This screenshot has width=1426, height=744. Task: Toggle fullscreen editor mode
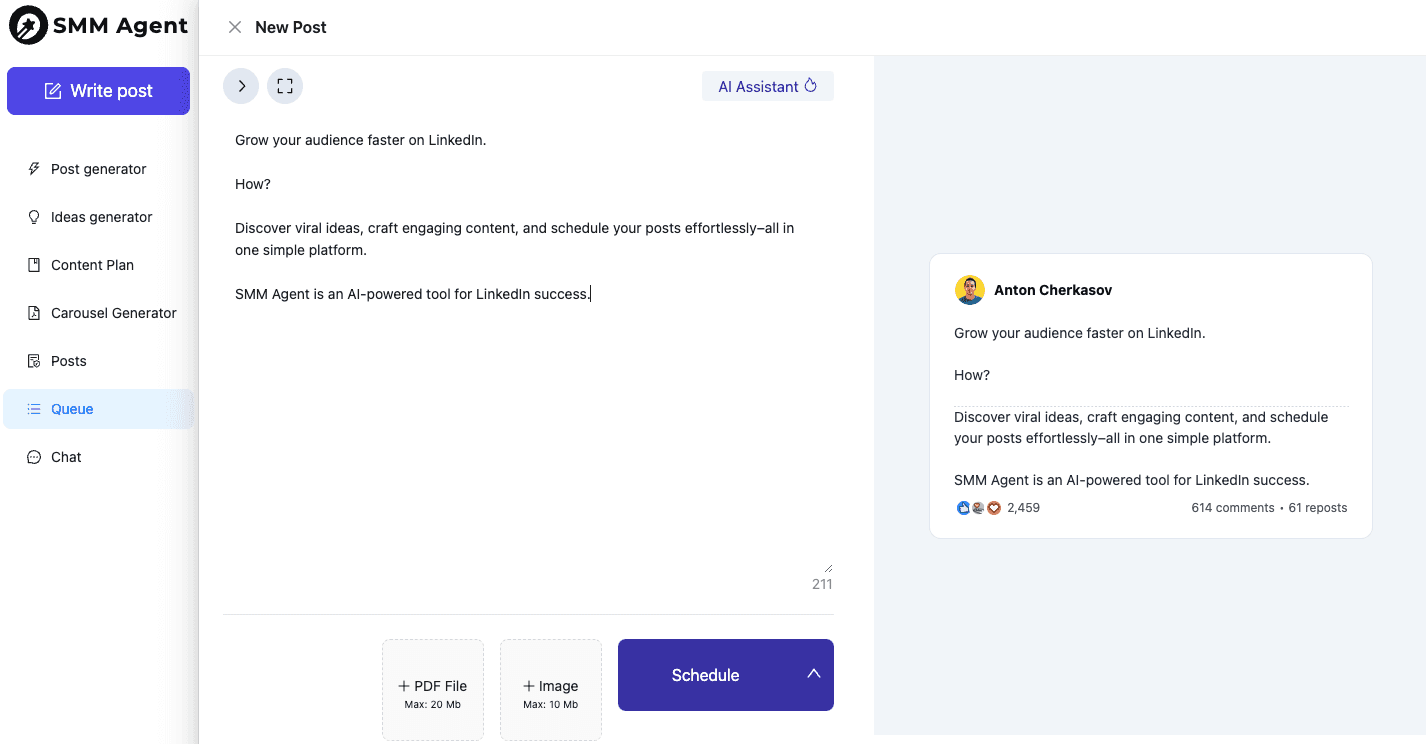[x=285, y=86]
